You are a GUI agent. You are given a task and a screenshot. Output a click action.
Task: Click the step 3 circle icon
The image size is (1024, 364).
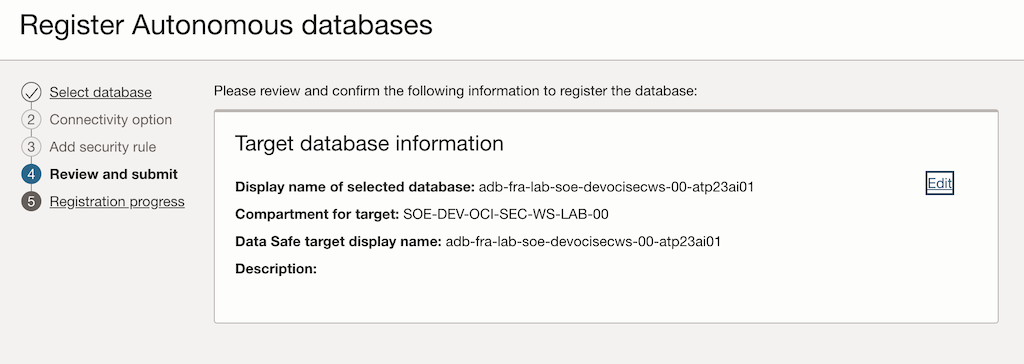31,147
